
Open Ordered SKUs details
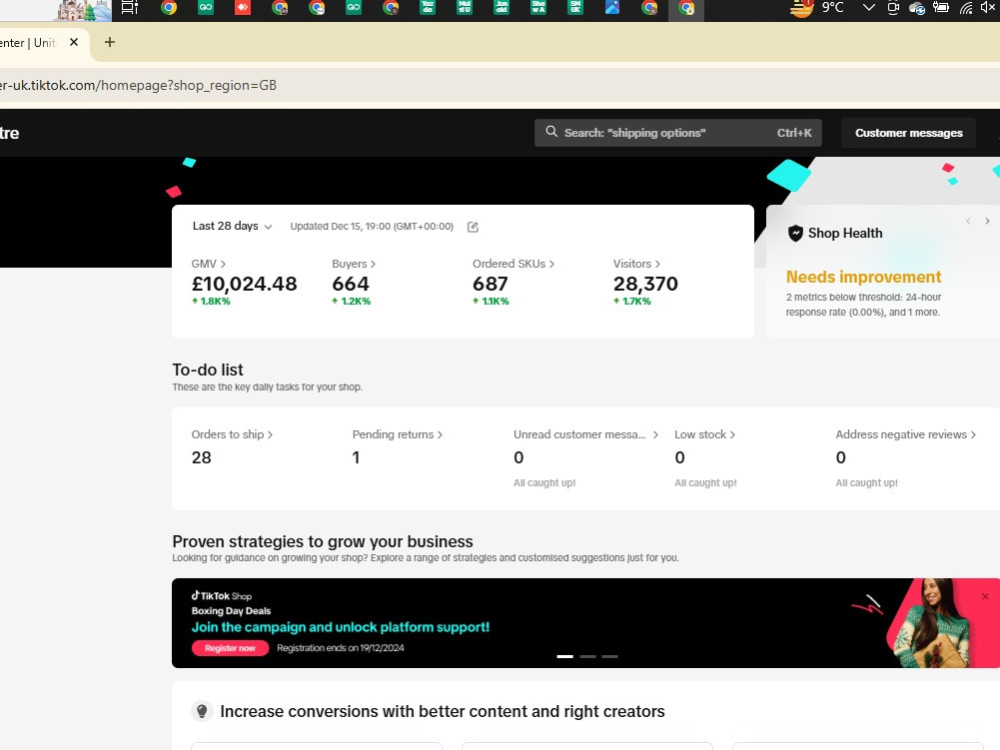[x=513, y=264]
